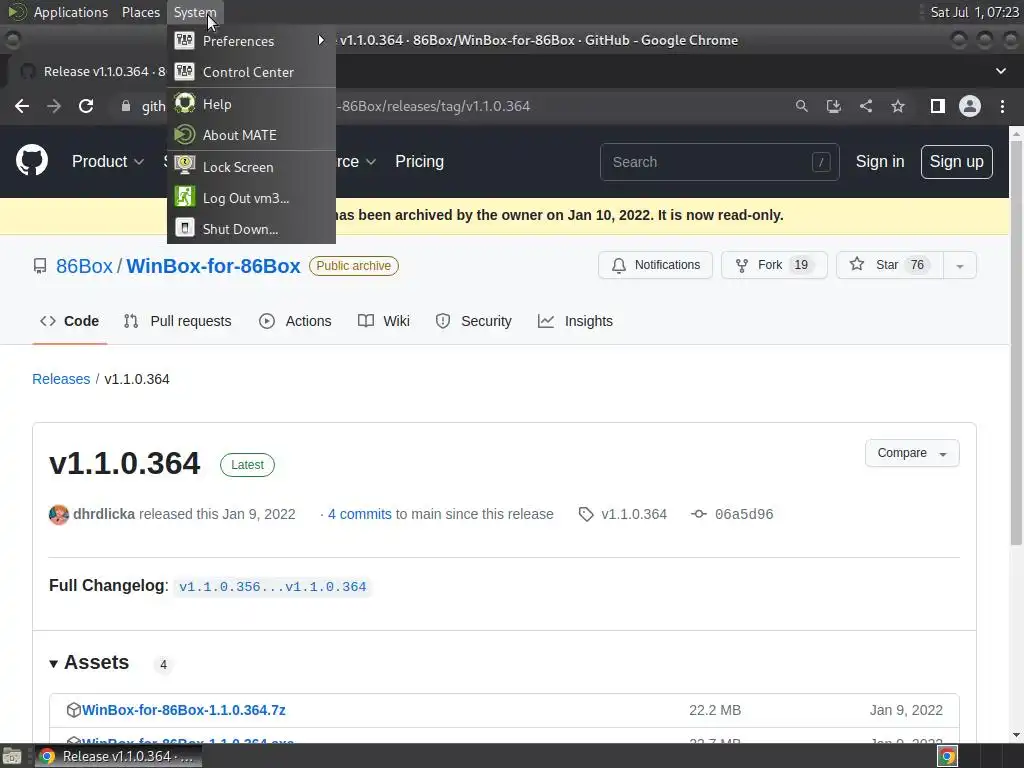1024x768 pixels.
Task: Click the clock showing Sat Jul 1
Action: click(x=974, y=12)
